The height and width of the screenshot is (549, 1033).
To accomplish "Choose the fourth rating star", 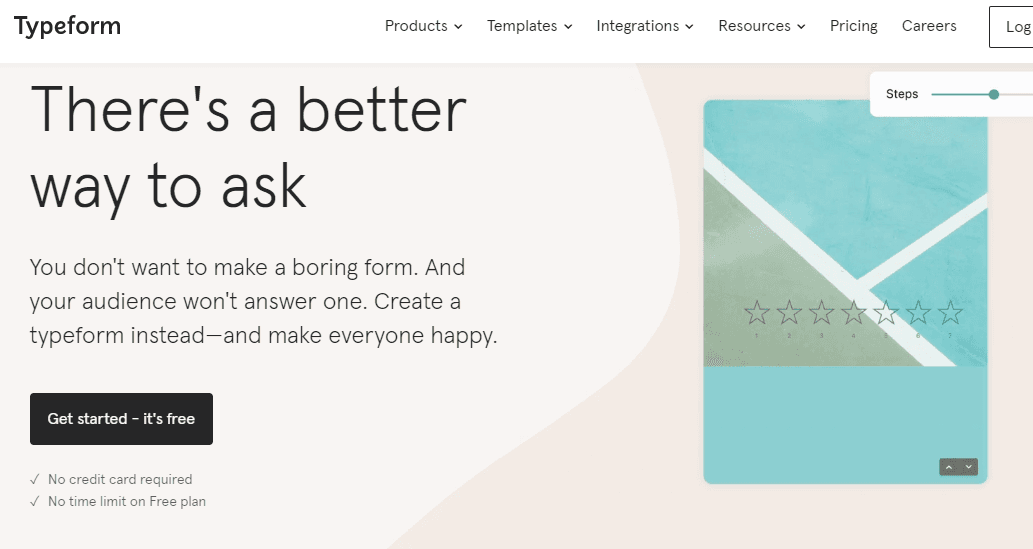I will (x=854, y=314).
